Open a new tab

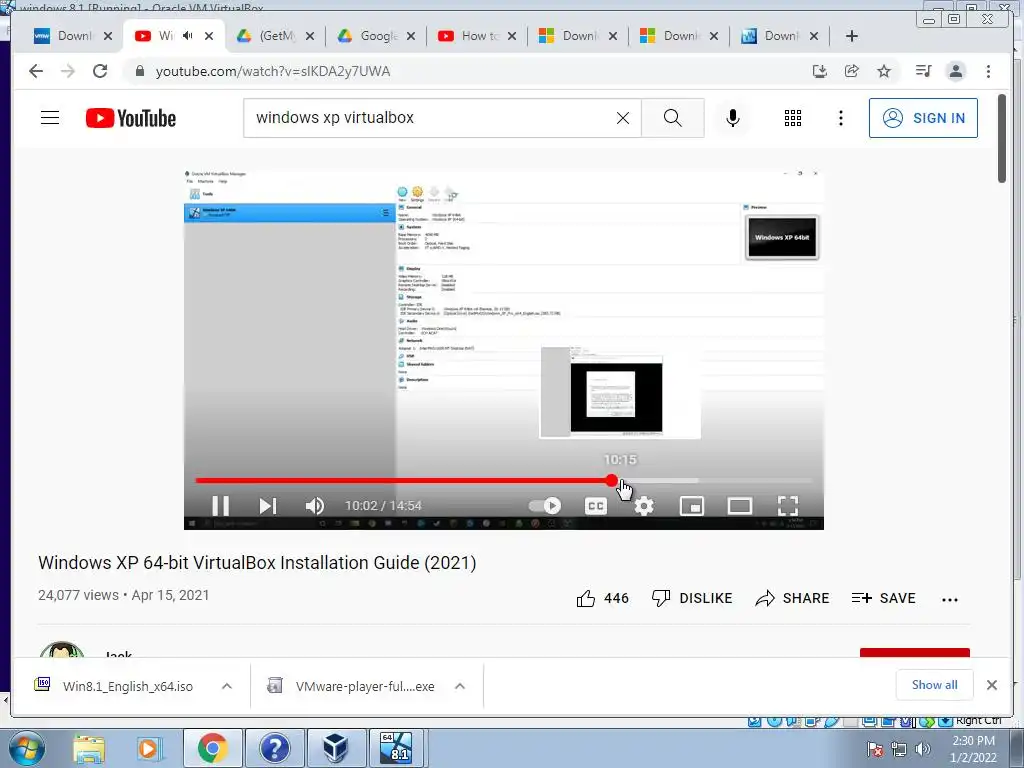(x=852, y=36)
